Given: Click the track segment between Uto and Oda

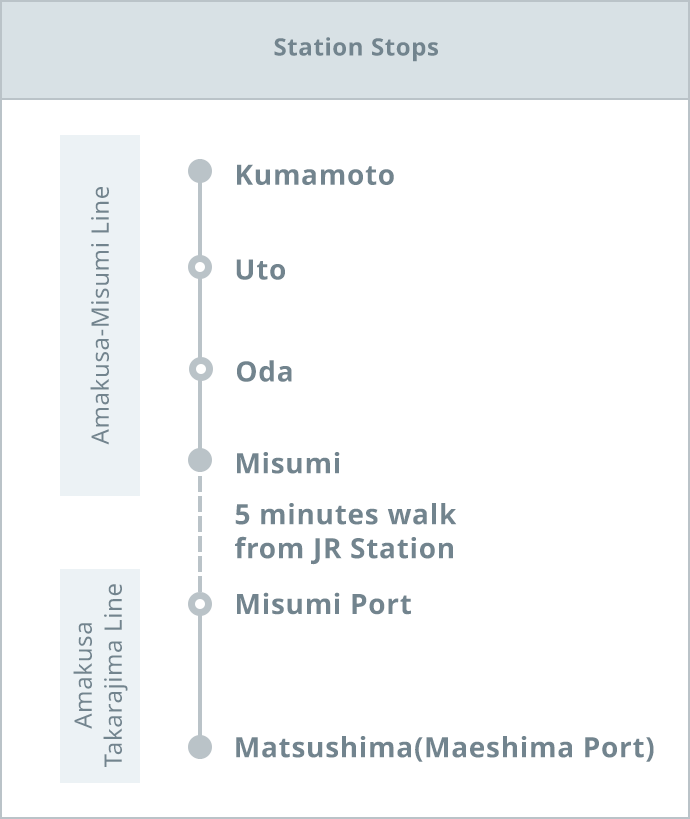Looking at the screenshot, I should [200, 319].
